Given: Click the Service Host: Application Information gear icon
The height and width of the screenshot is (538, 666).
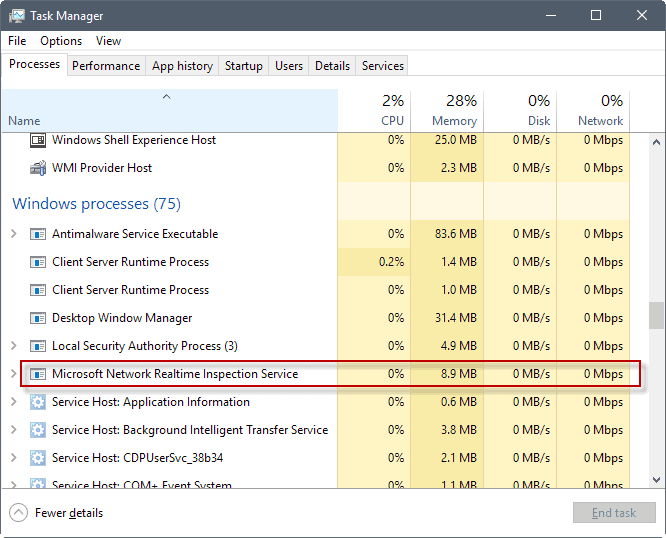Looking at the screenshot, I should pos(38,402).
